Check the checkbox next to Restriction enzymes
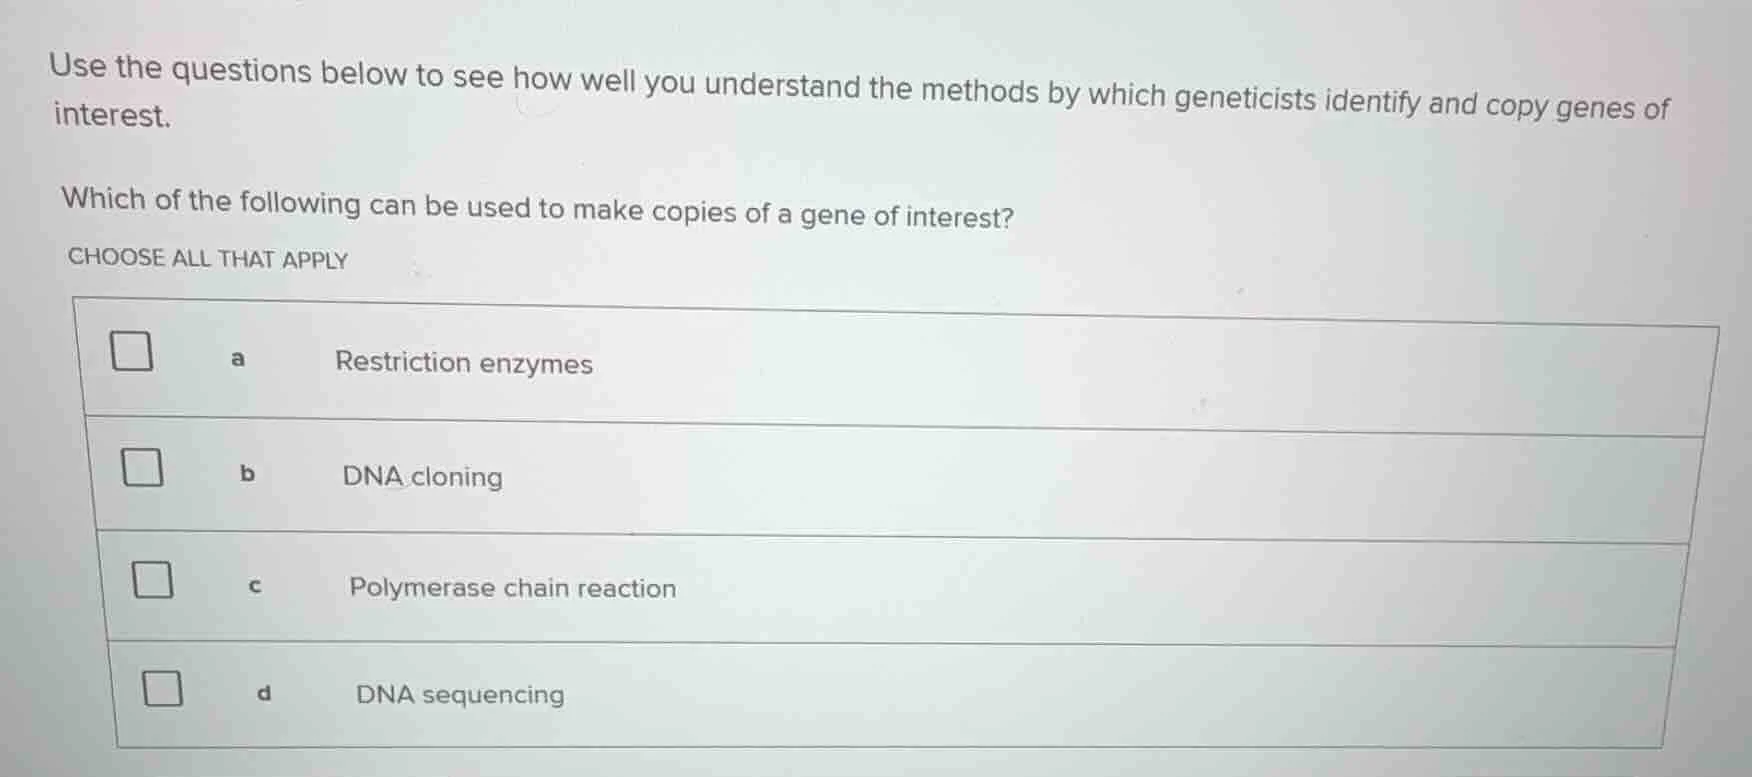The width and height of the screenshot is (1752, 777). (133, 352)
